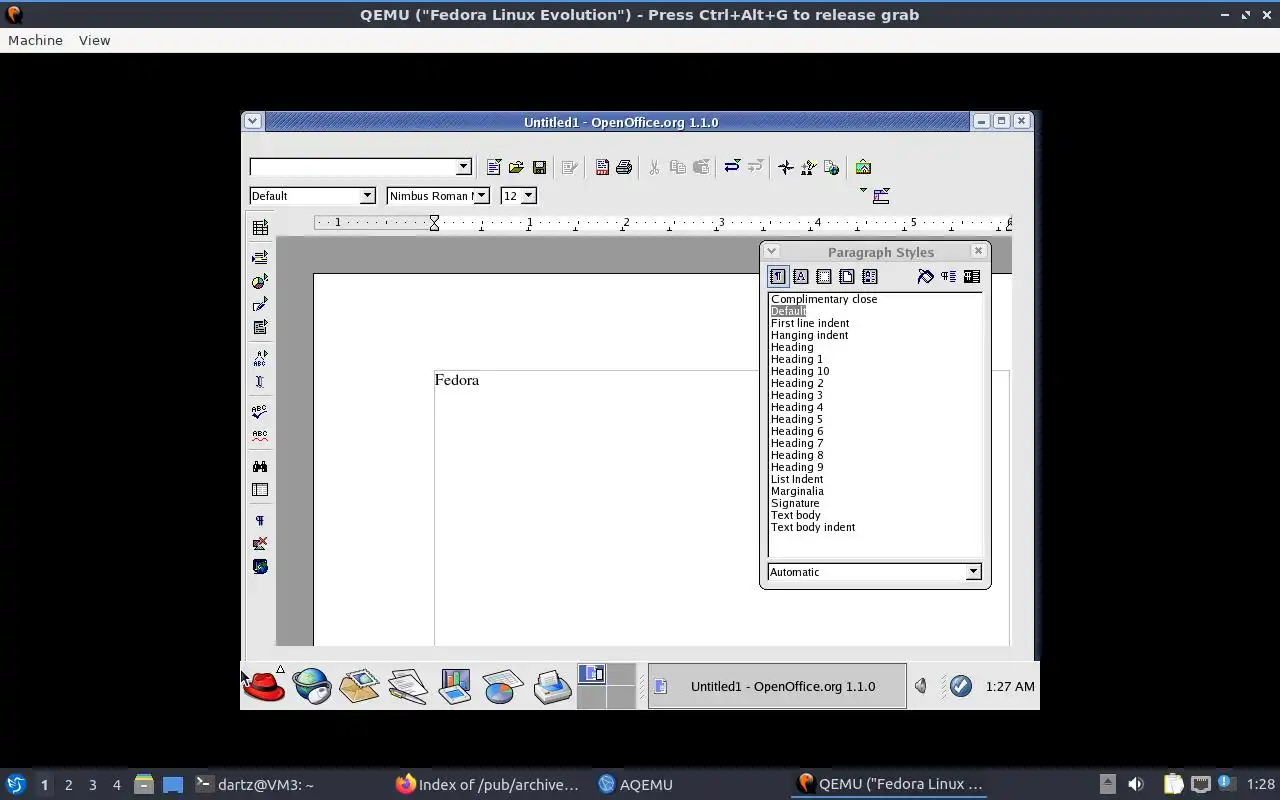Open the Automatic style filter dropdown

(973, 572)
